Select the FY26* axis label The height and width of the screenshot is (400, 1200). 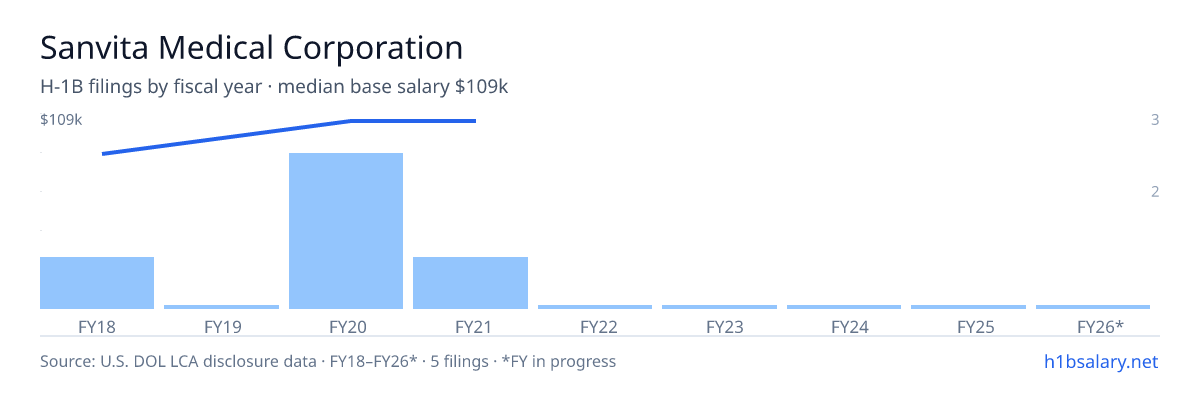click(1100, 326)
